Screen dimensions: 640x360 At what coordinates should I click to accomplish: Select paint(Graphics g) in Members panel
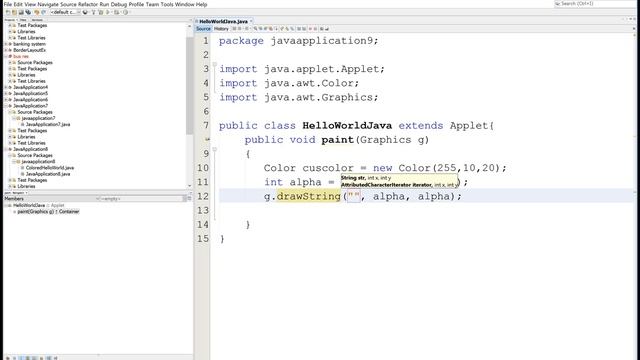coord(48,211)
